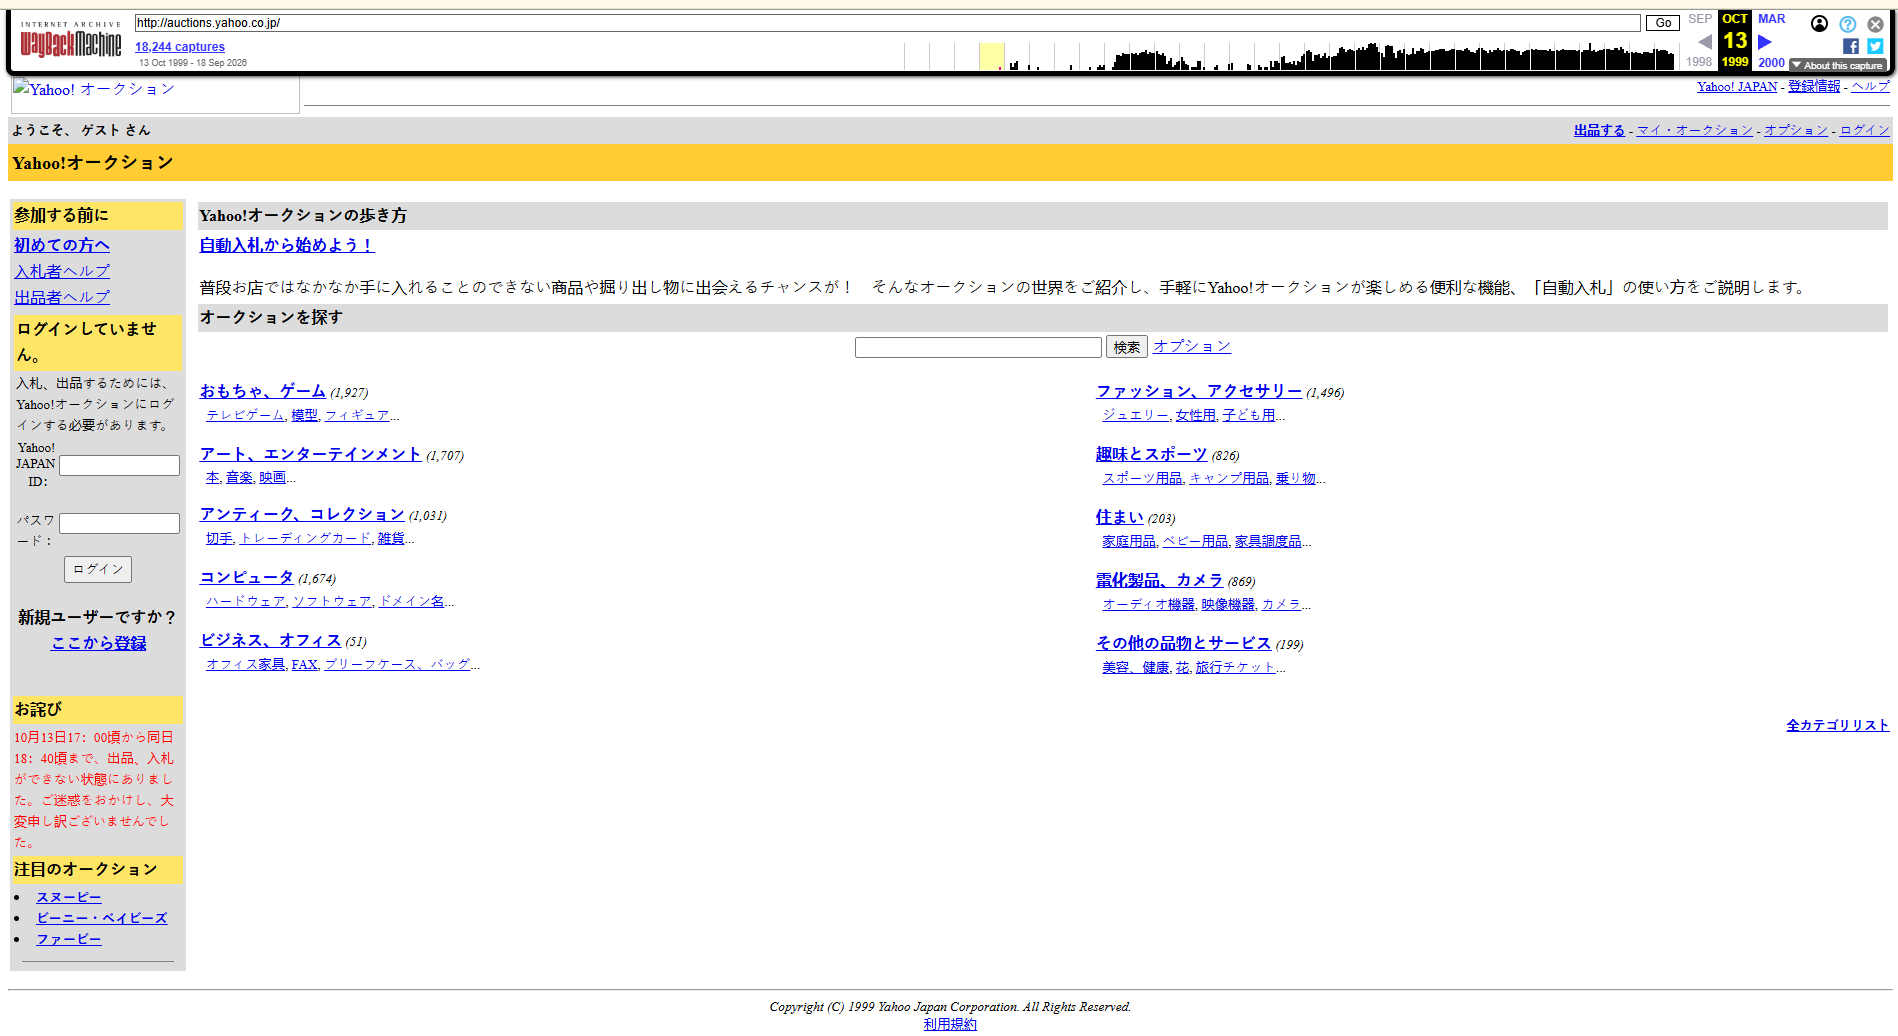Open the 音楽 subcategory

pos(239,478)
